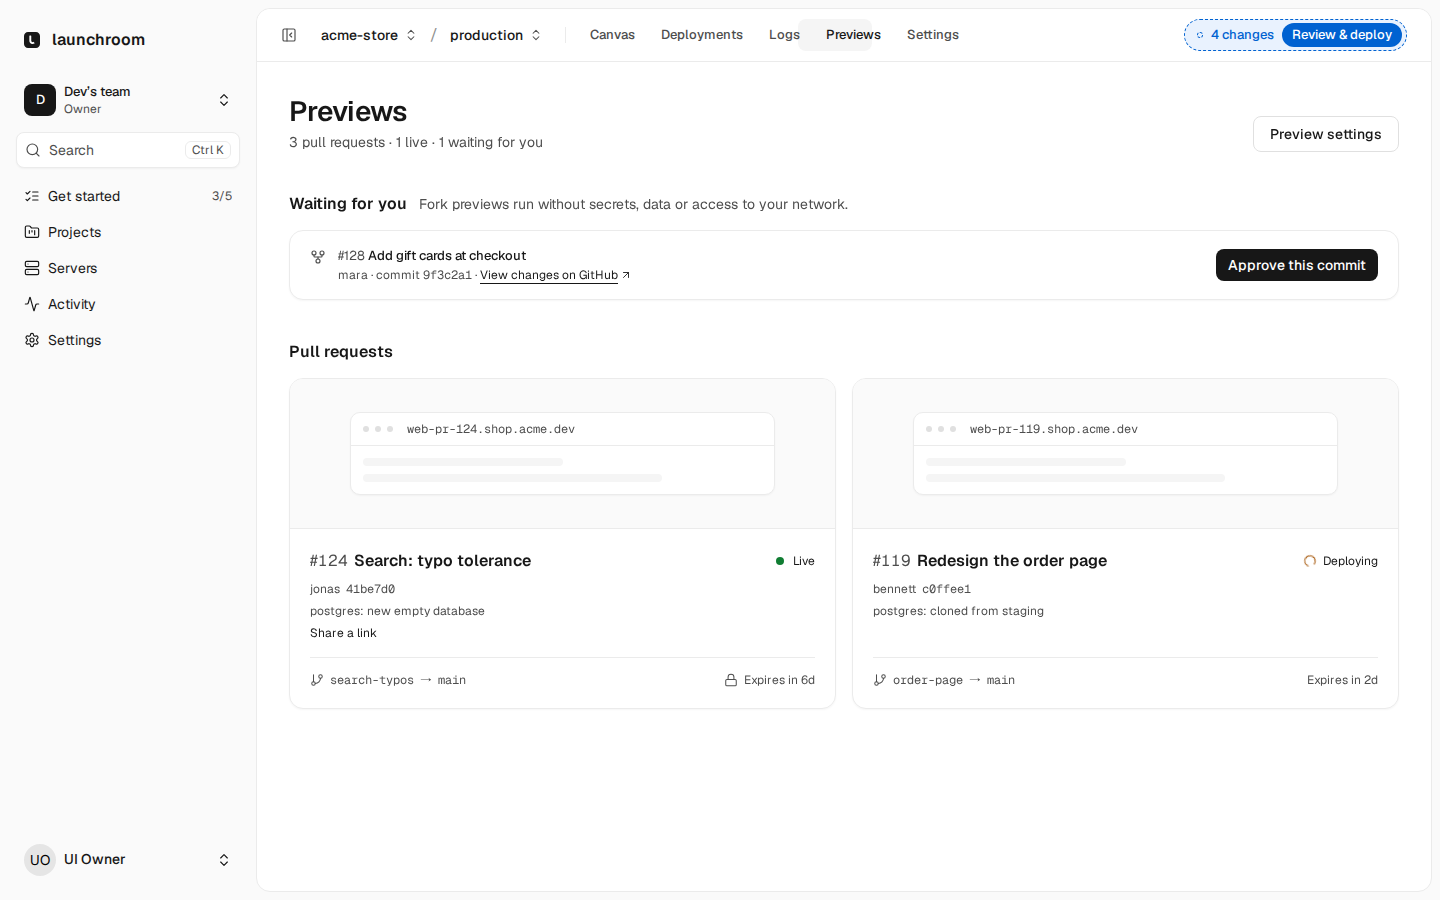Open the production environment dropdown
Viewport: 1440px width, 900px height.
pos(495,35)
